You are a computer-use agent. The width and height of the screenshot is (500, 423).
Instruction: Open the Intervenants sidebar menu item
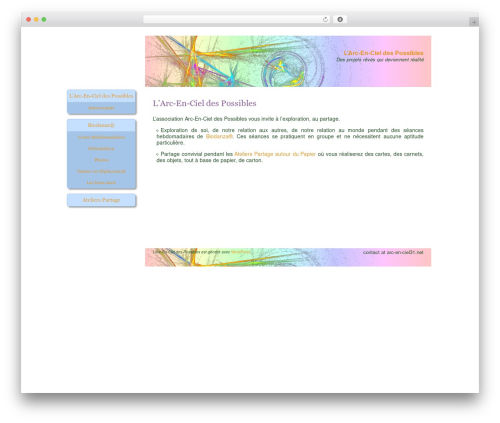101,108
